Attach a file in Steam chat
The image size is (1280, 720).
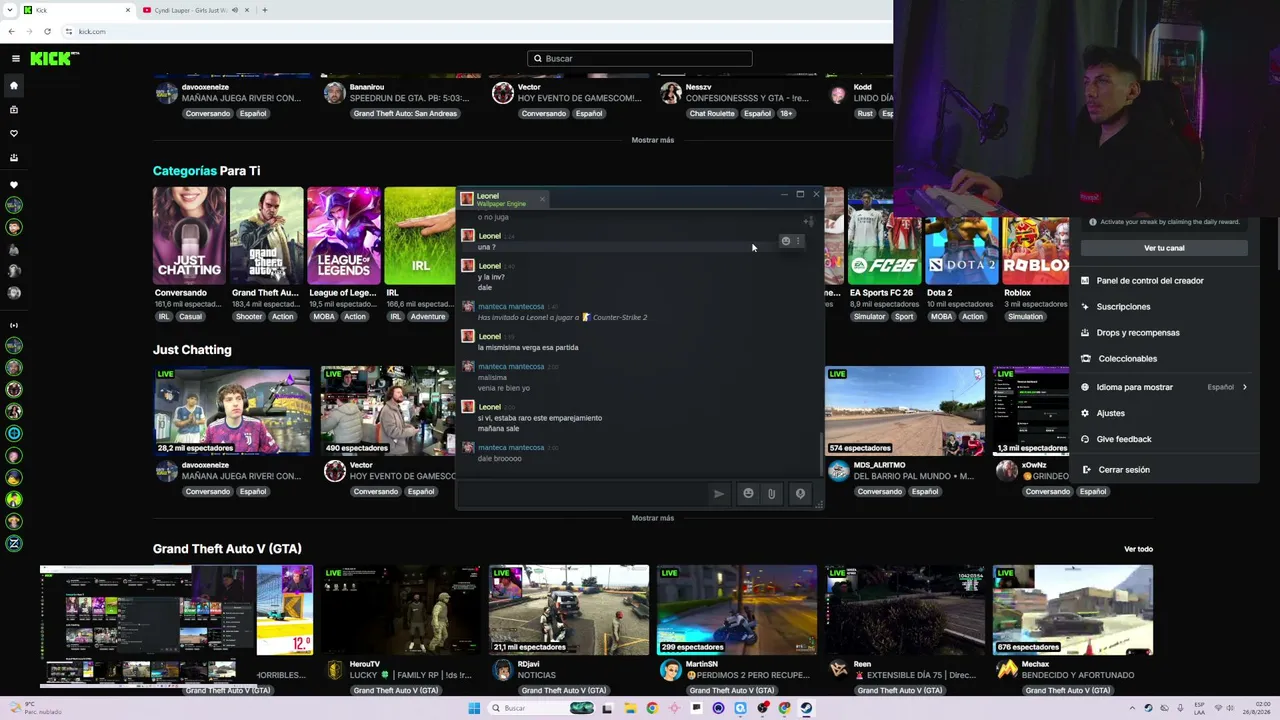[x=771, y=493]
